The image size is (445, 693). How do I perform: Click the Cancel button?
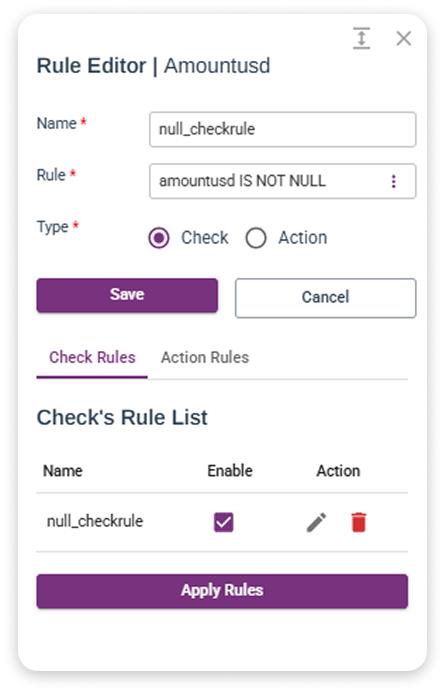pyautogui.click(x=325, y=297)
